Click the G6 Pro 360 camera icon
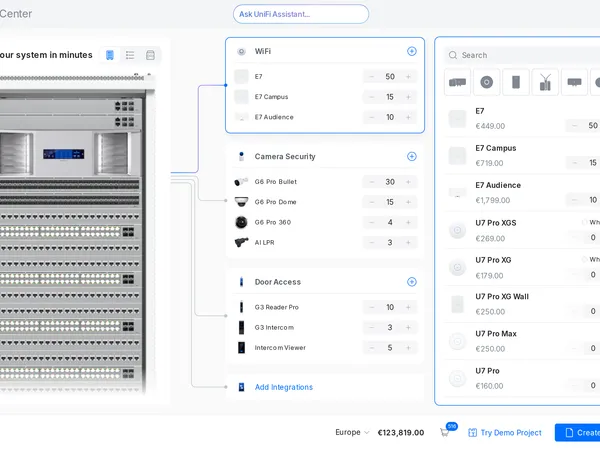Image resolution: width=600 pixels, height=450 pixels. [241, 222]
